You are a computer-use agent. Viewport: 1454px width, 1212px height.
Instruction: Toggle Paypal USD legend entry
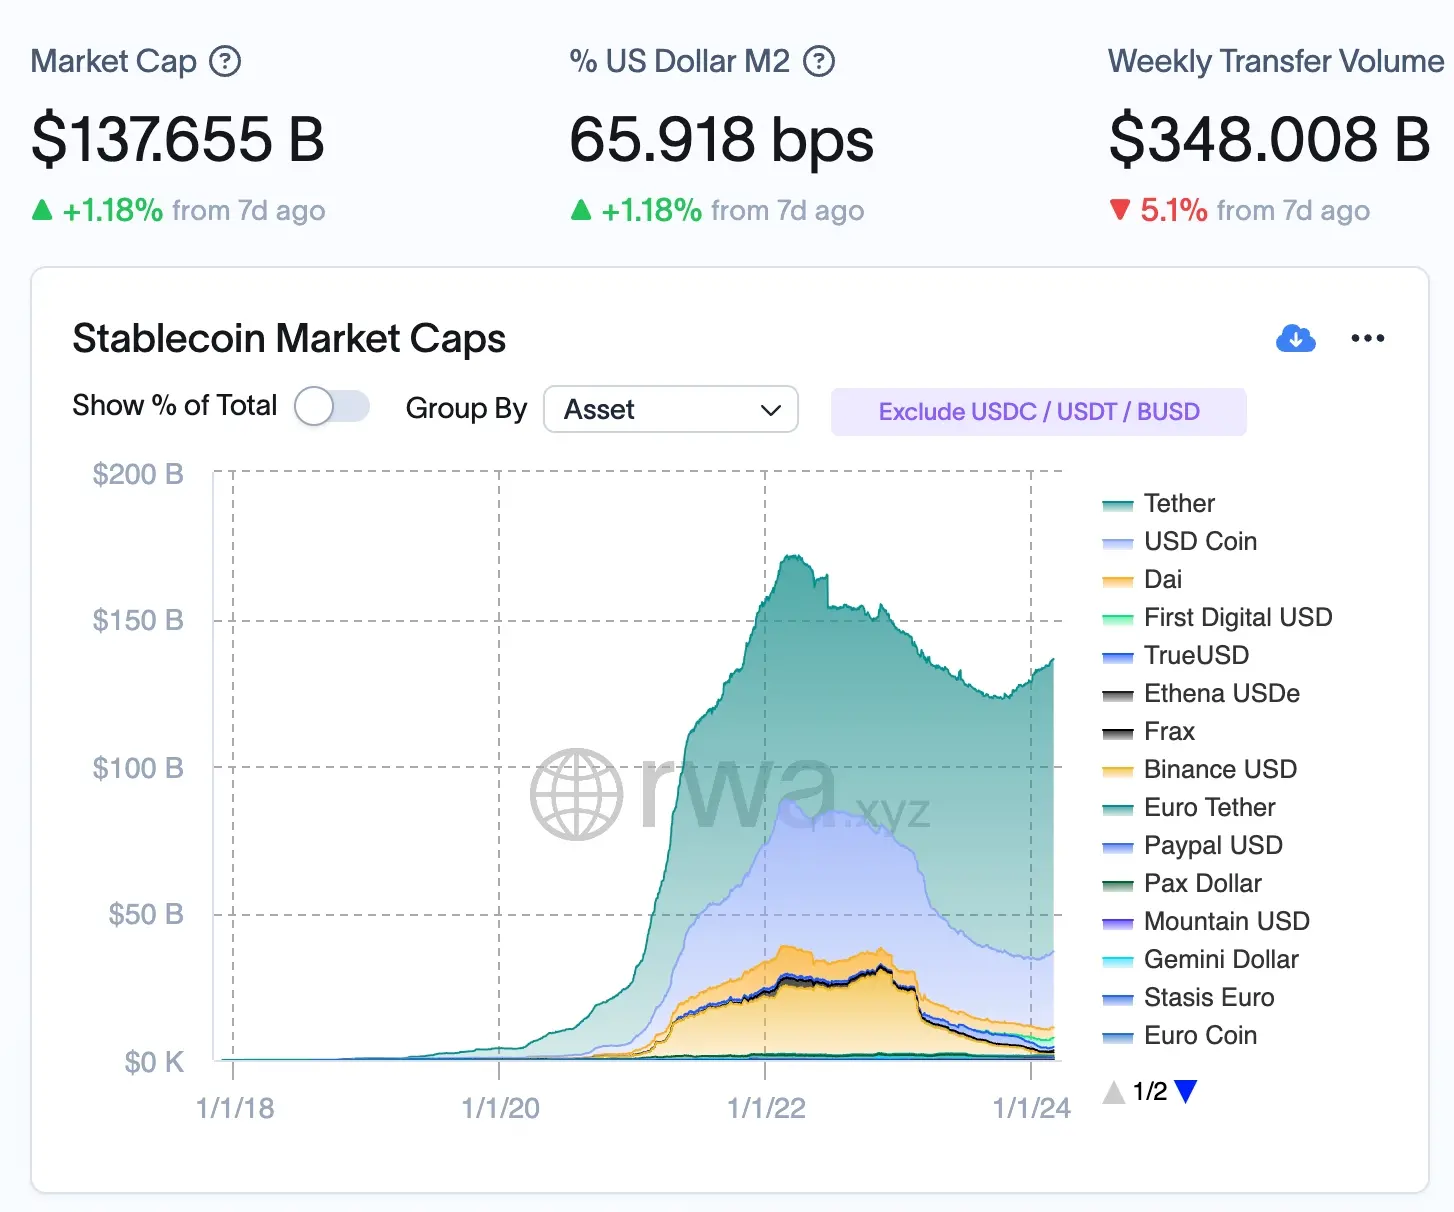(1192, 845)
